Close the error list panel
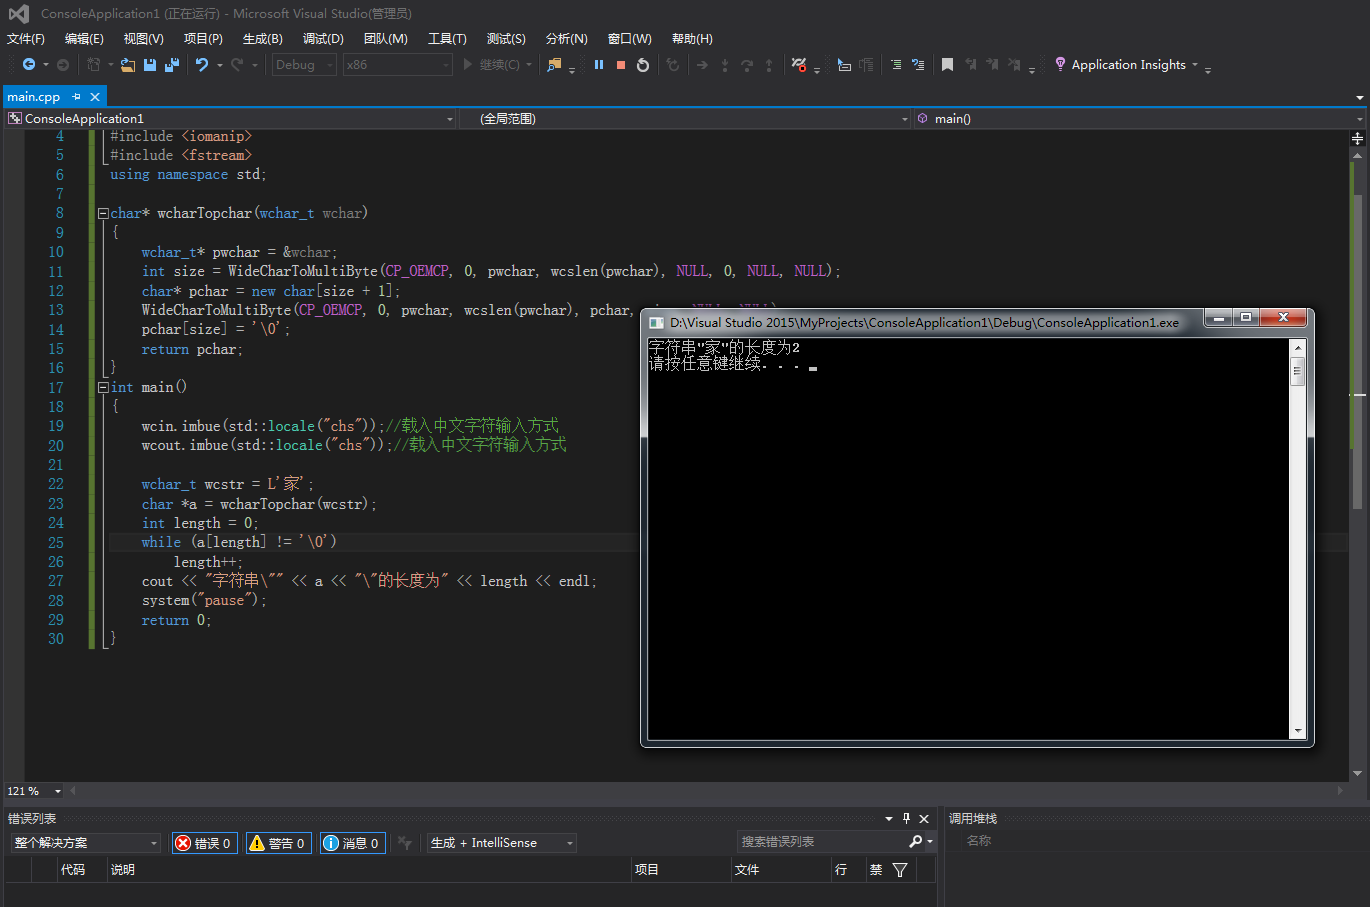Image resolution: width=1370 pixels, height=907 pixels. point(924,818)
